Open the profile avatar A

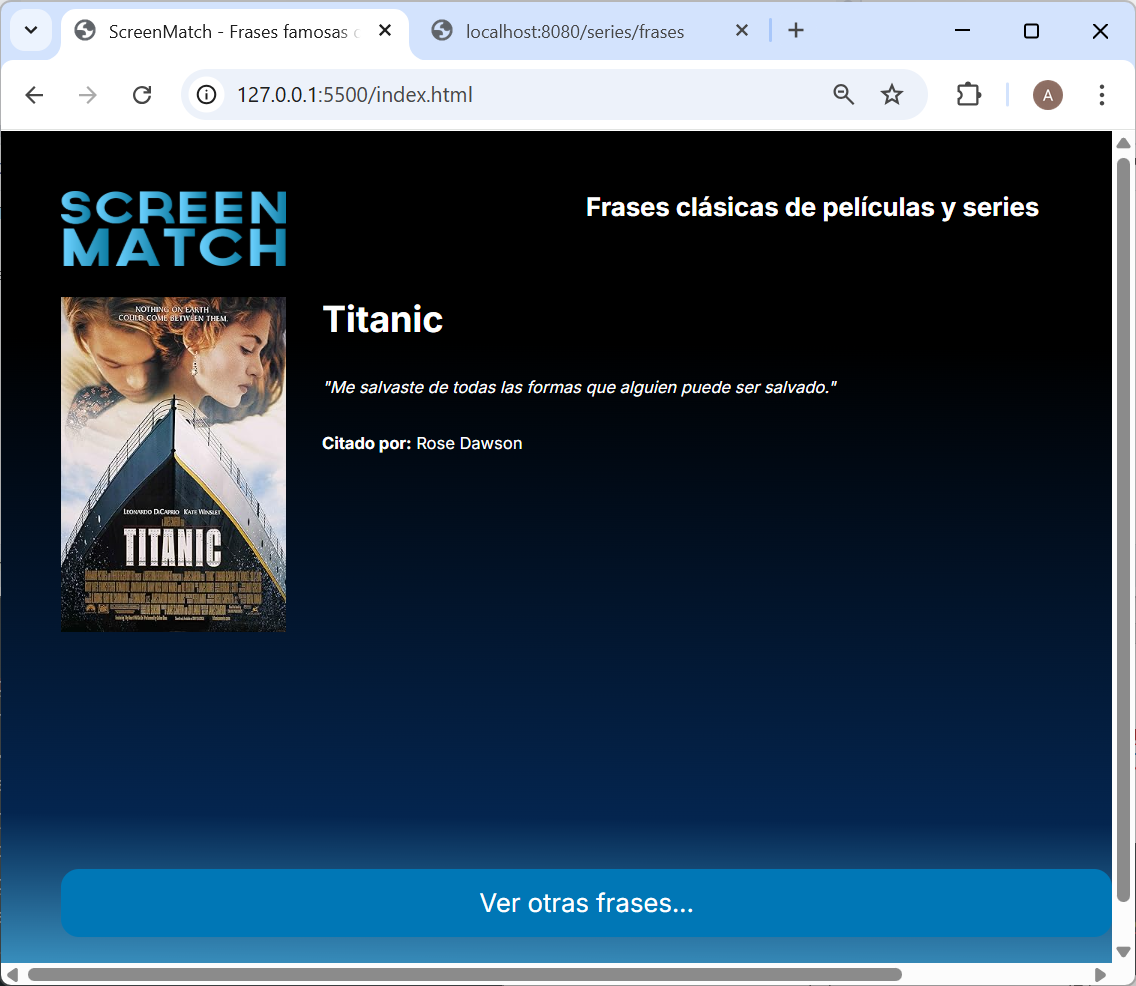click(x=1048, y=95)
